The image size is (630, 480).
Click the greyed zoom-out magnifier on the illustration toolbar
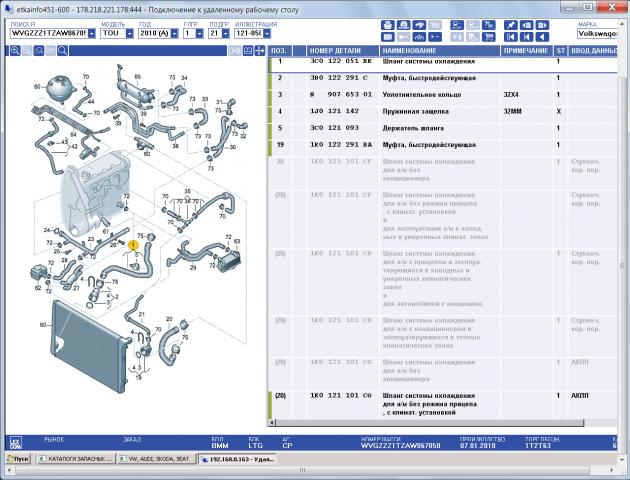[x=27, y=51]
